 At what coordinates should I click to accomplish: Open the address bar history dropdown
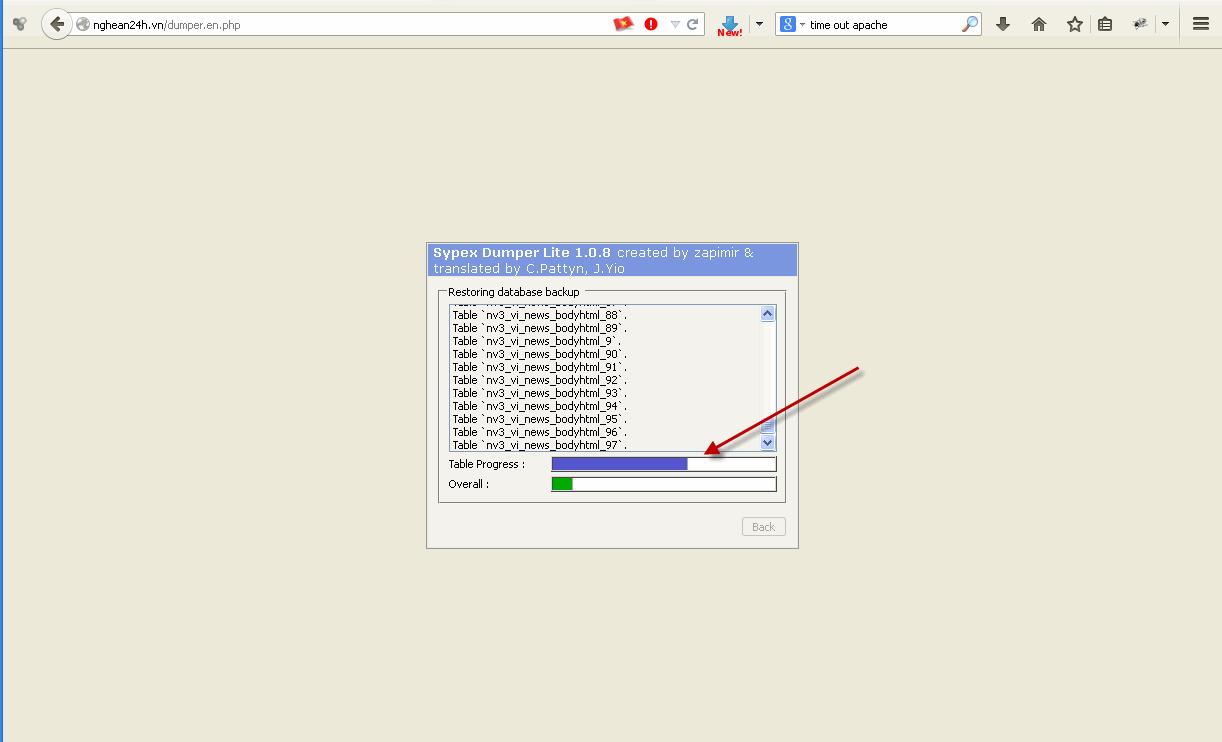click(x=675, y=24)
